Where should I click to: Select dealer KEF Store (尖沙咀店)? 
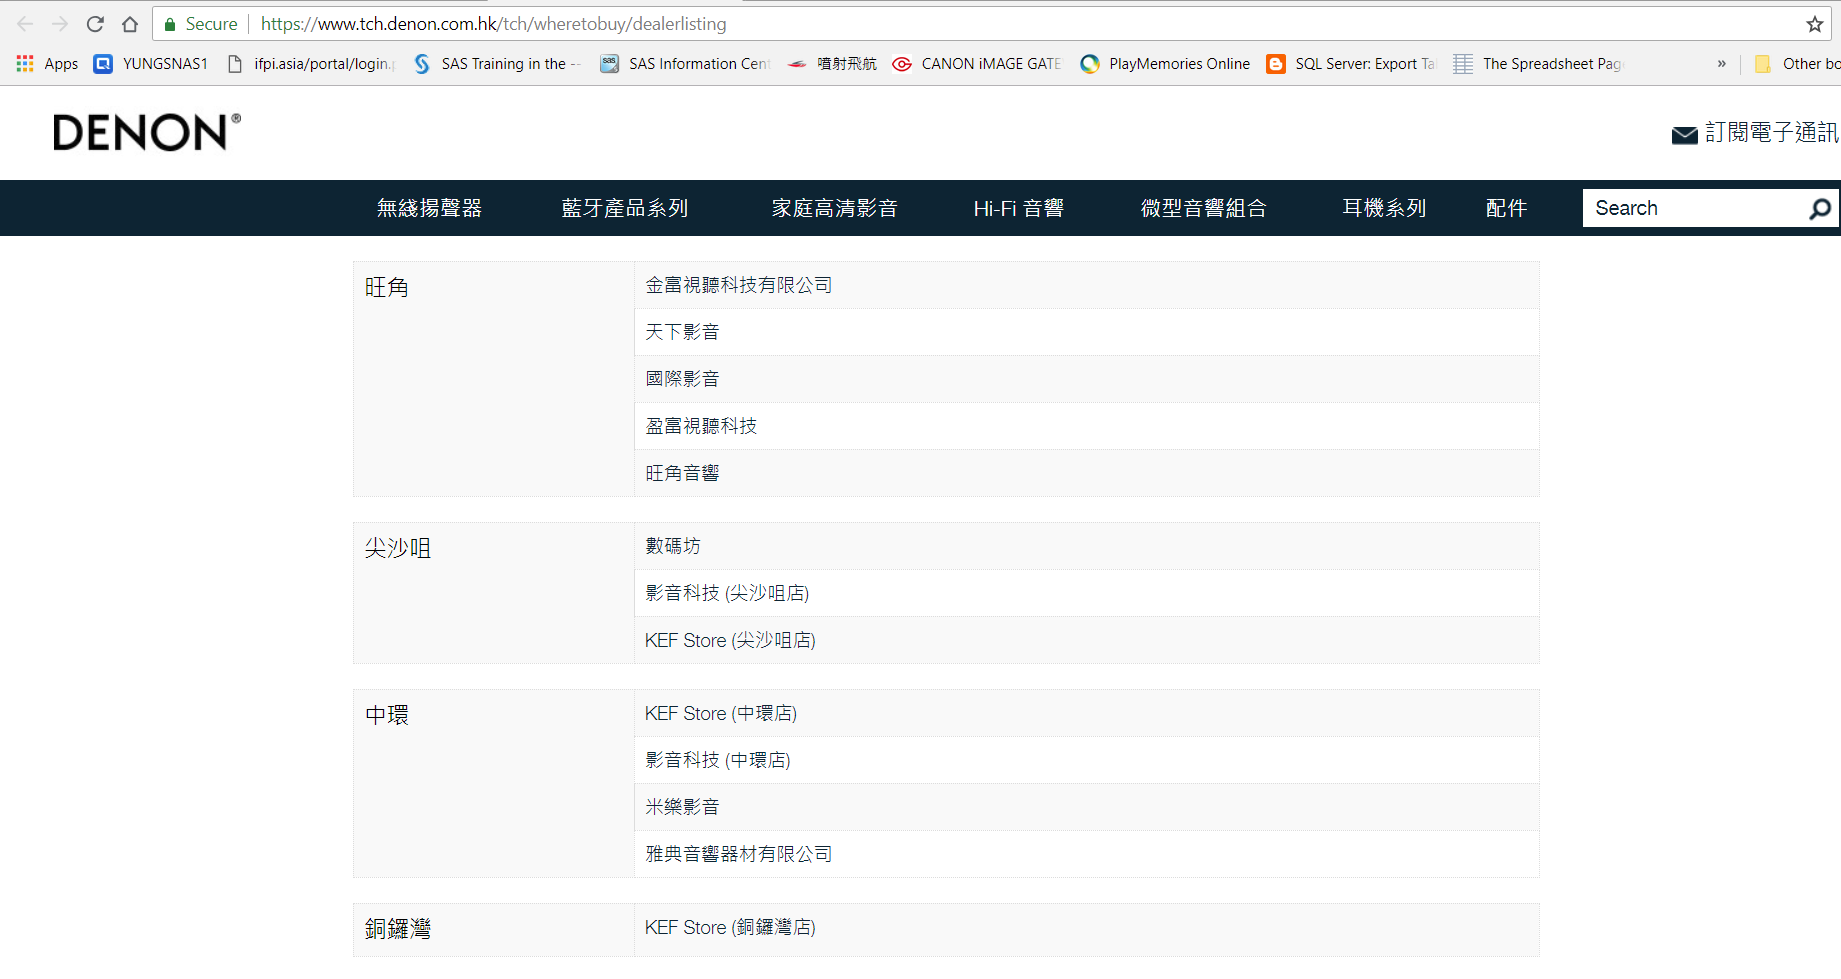pos(730,640)
